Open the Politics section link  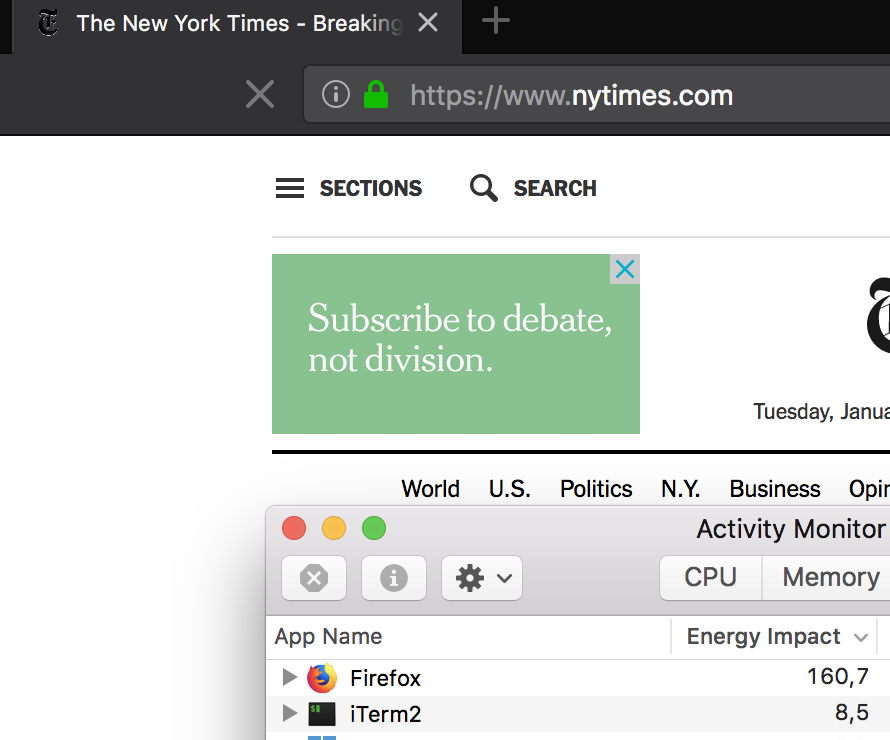(596, 489)
